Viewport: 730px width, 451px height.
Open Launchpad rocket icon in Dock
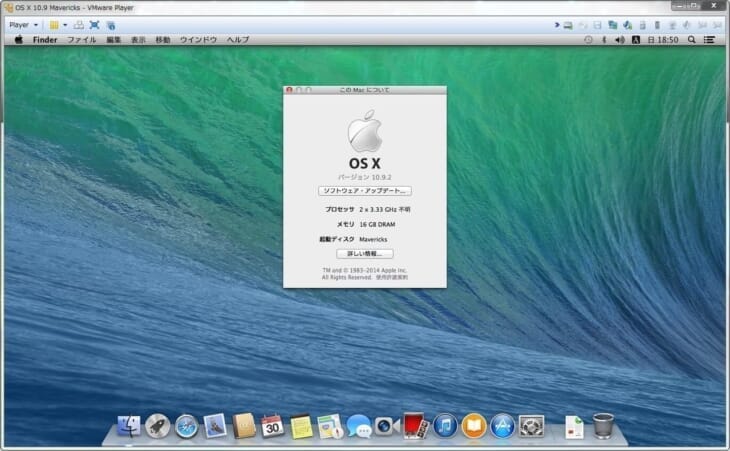tap(157, 426)
